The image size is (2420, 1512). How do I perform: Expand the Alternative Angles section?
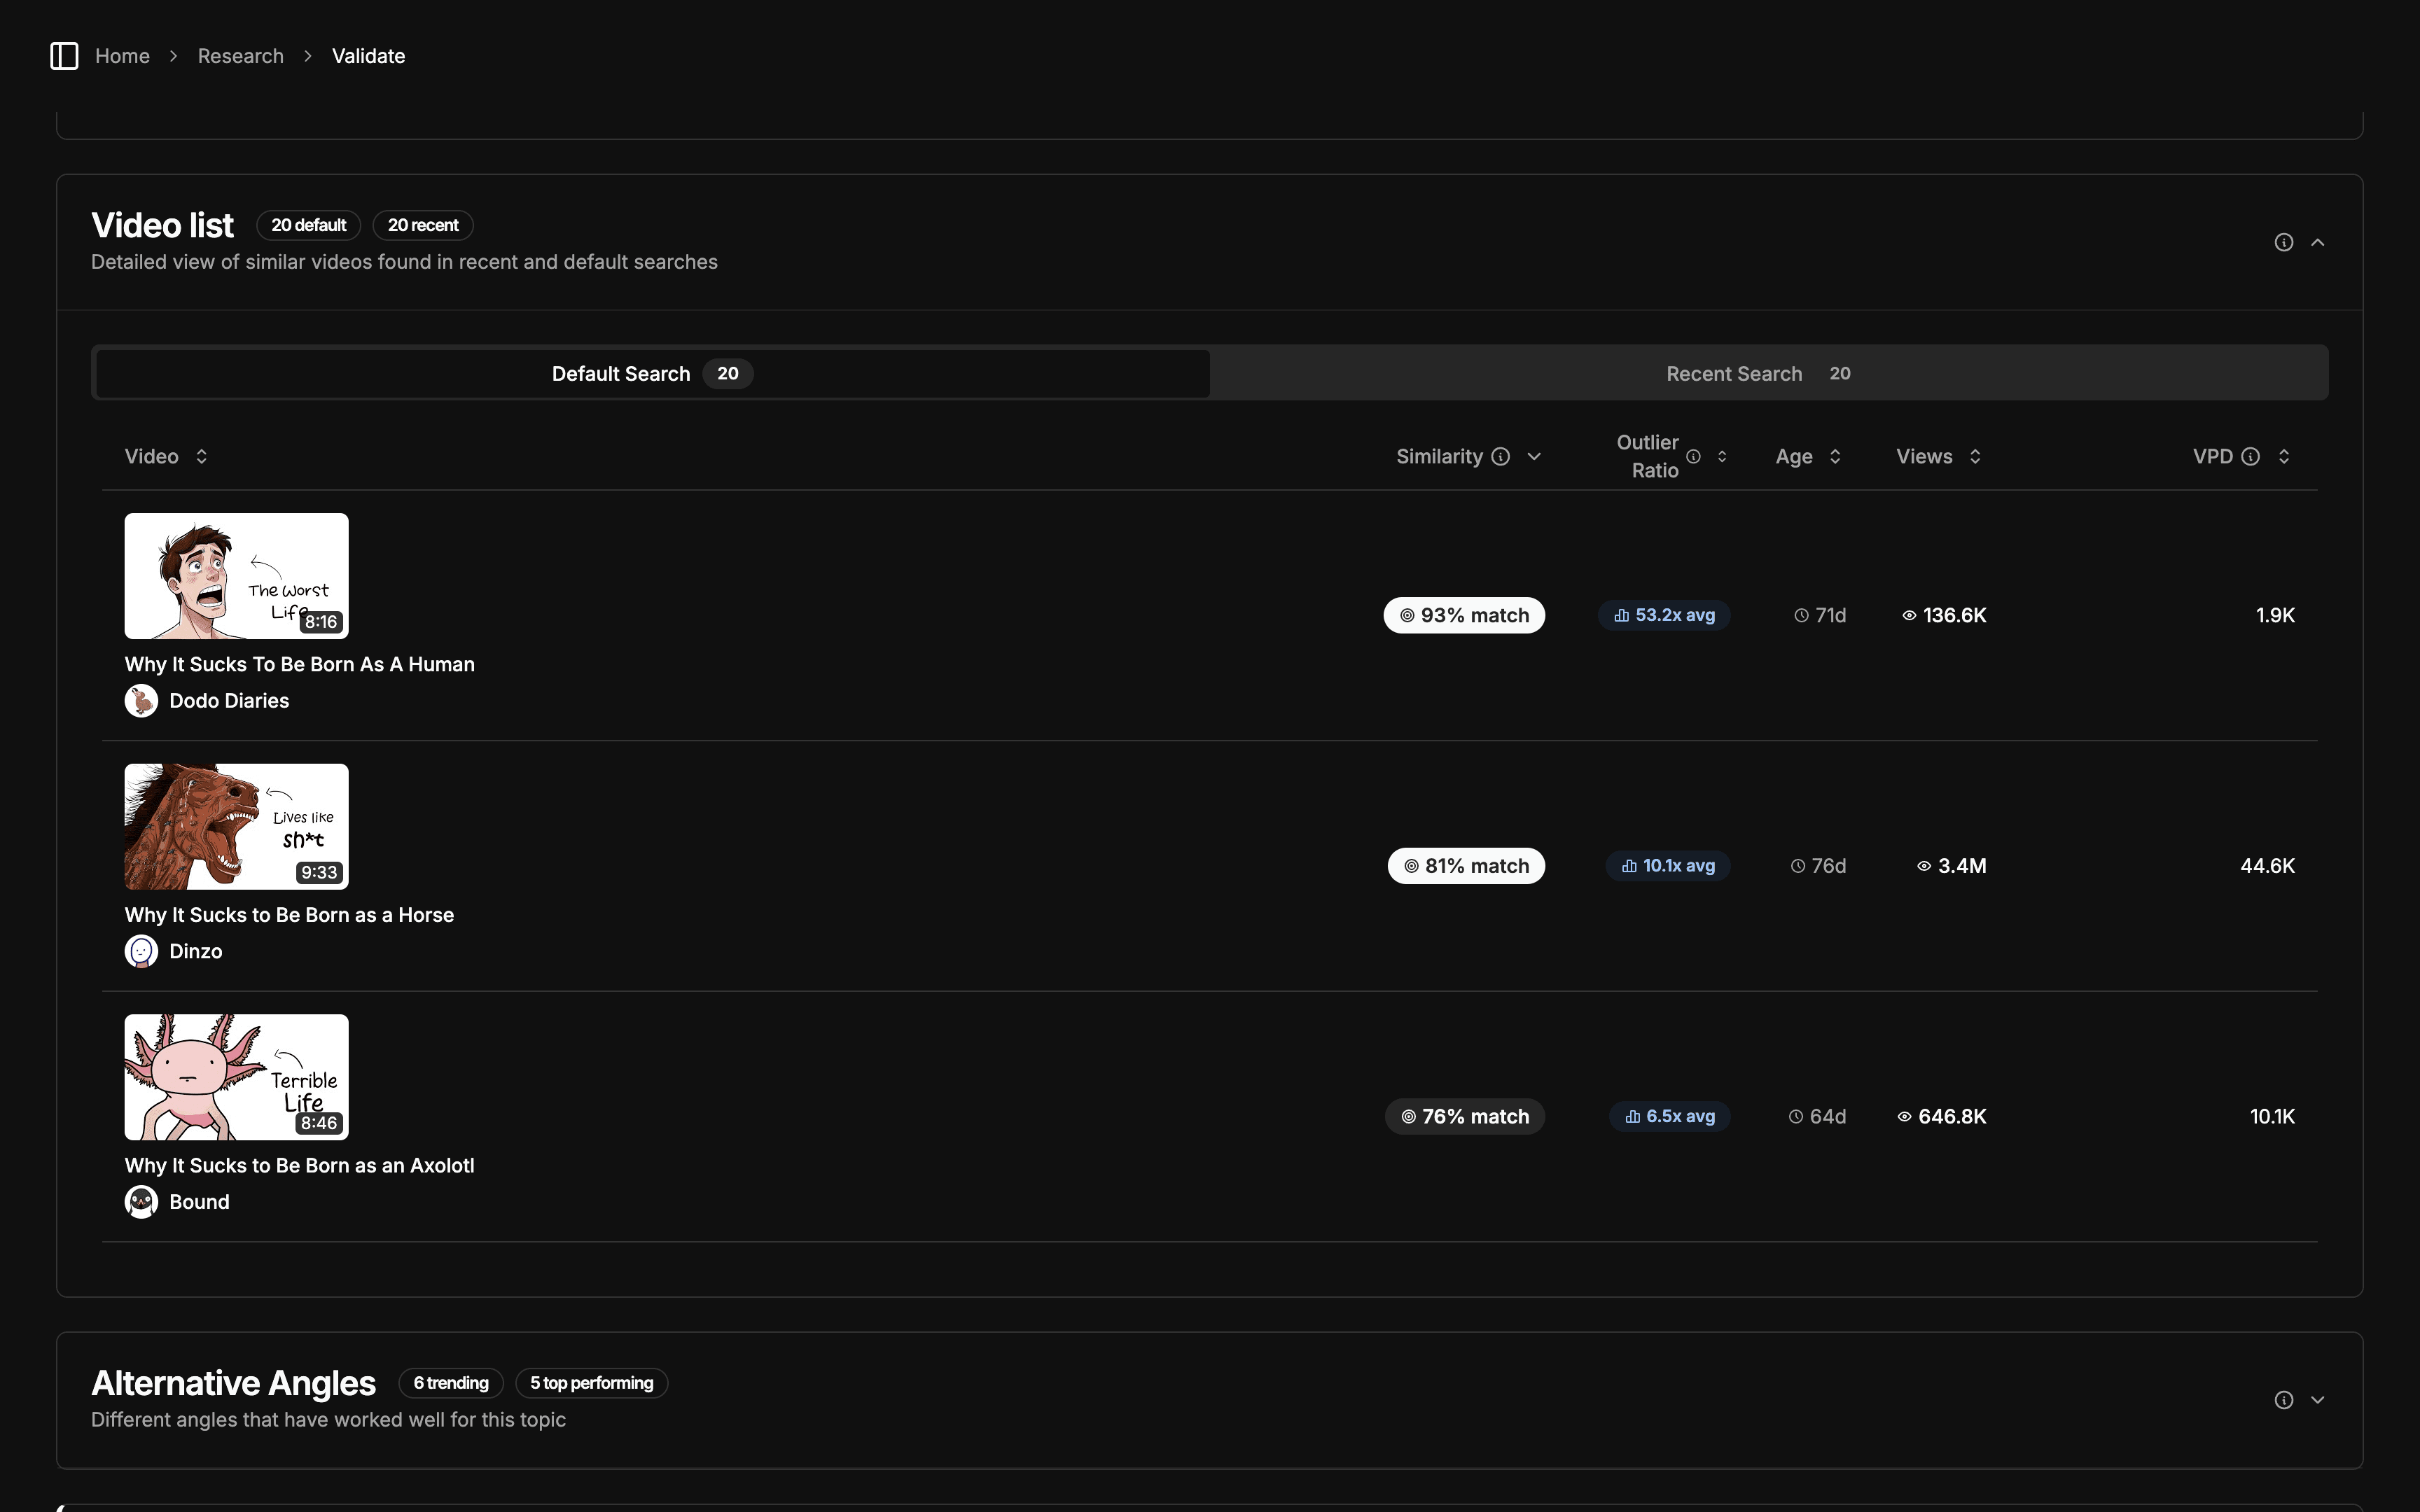click(x=2317, y=1400)
